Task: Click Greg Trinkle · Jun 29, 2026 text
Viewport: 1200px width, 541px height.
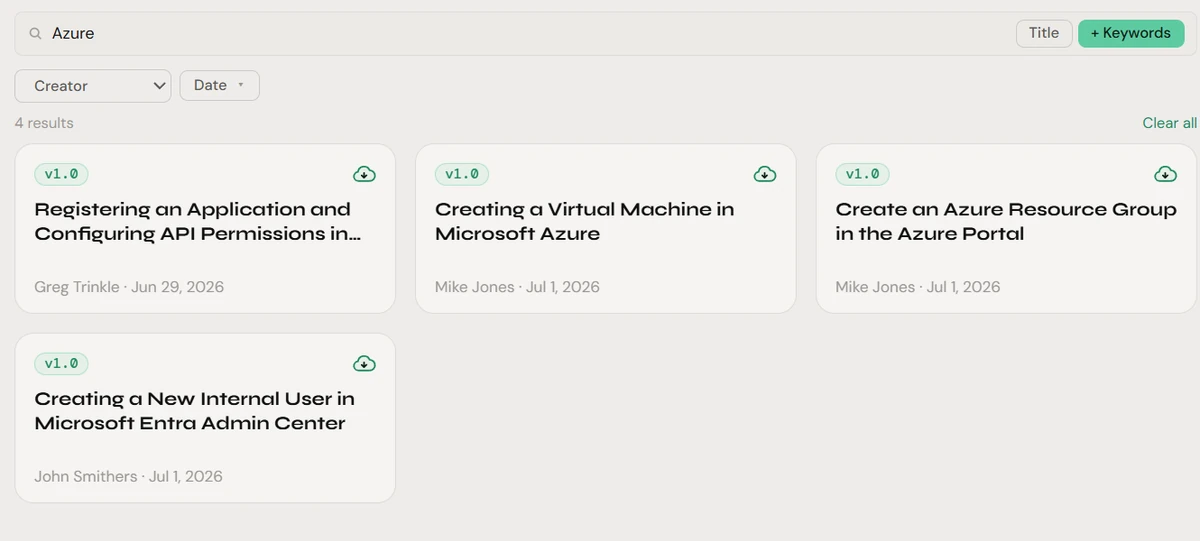Action: coord(129,287)
